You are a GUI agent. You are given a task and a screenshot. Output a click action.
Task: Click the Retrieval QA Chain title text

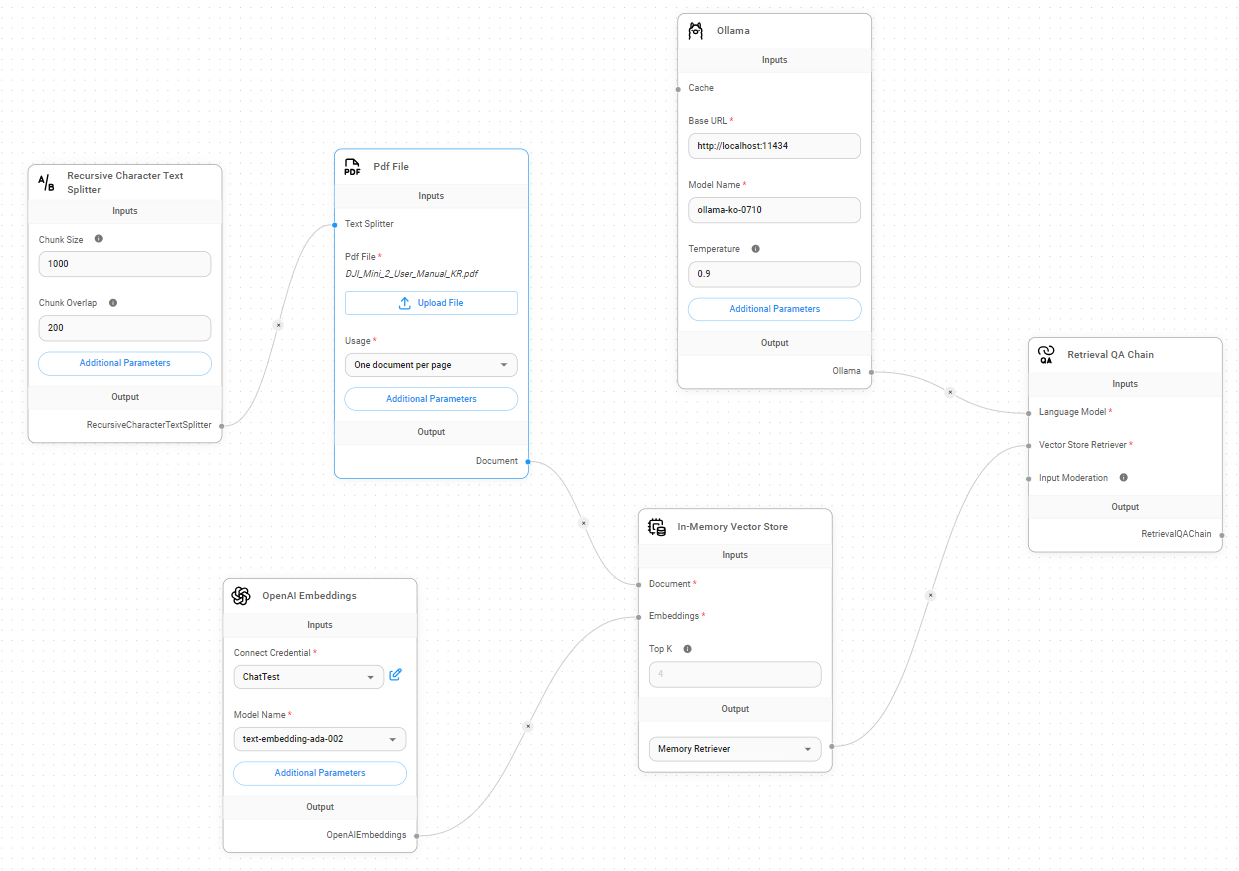pyautogui.click(x=1111, y=355)
